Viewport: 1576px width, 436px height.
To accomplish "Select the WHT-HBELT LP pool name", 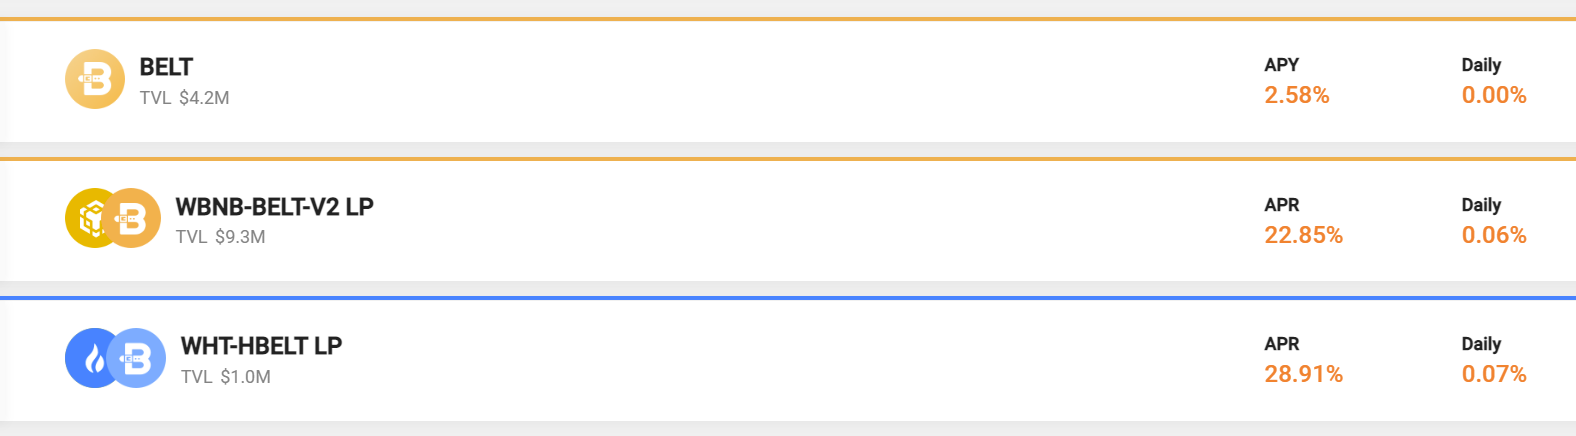I will point(261,346).
